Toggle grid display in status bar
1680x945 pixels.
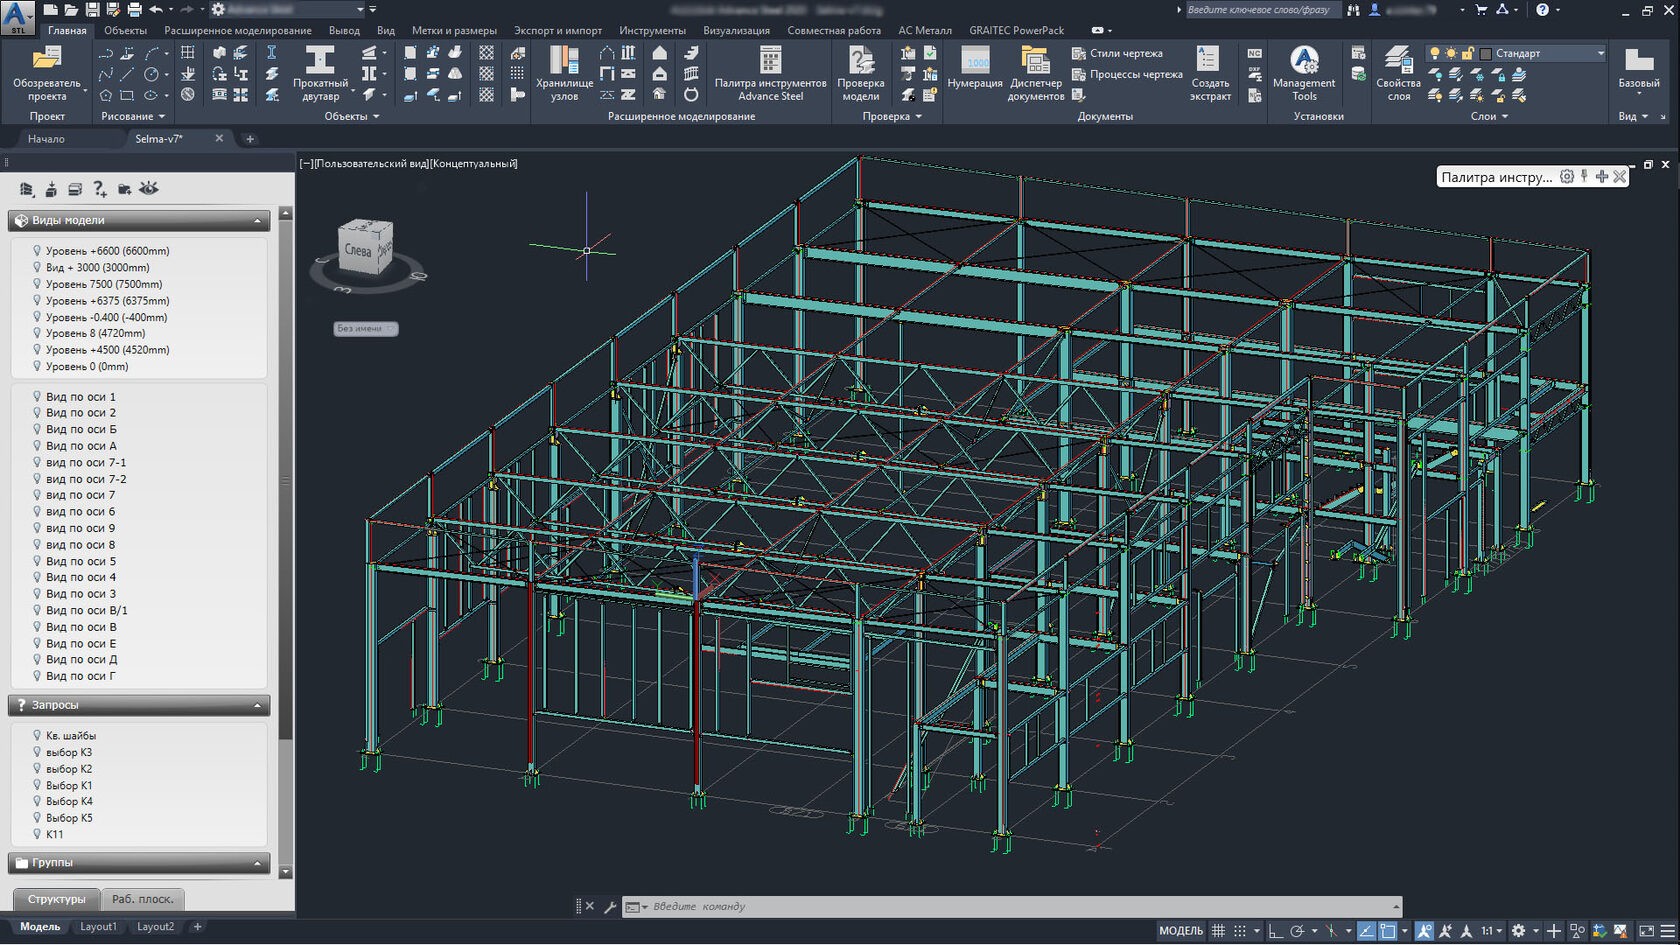point(1218,931)
